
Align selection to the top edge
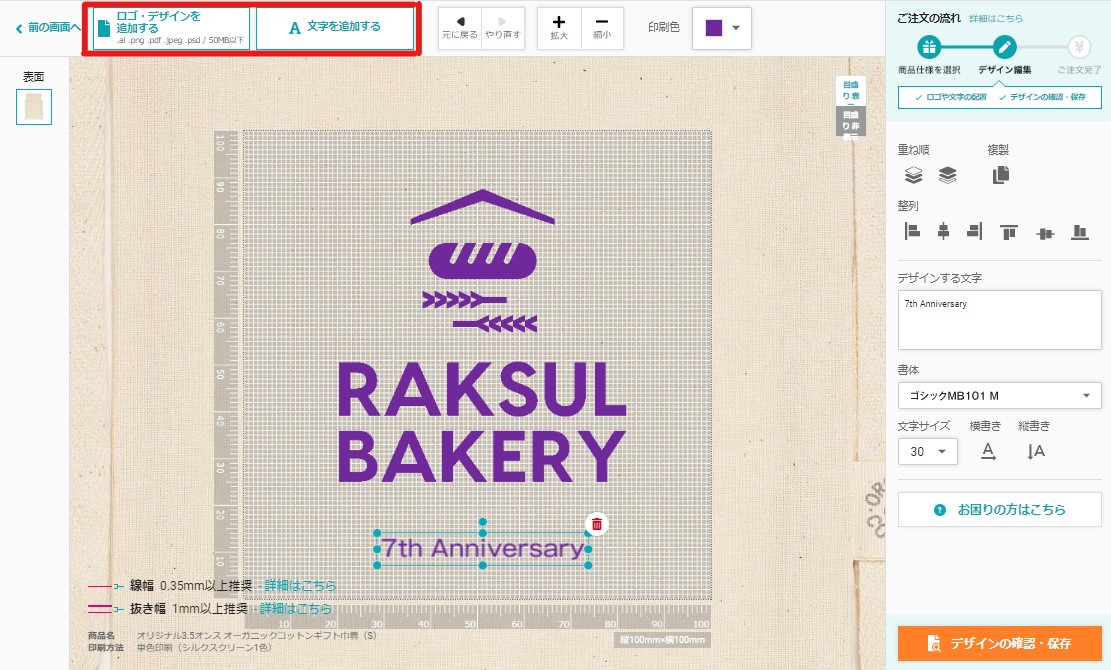pos(1009,232)
